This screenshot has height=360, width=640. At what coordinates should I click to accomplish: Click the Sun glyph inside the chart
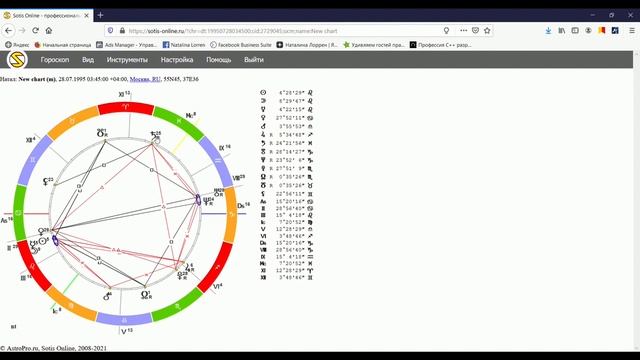[x=42, y=241]
